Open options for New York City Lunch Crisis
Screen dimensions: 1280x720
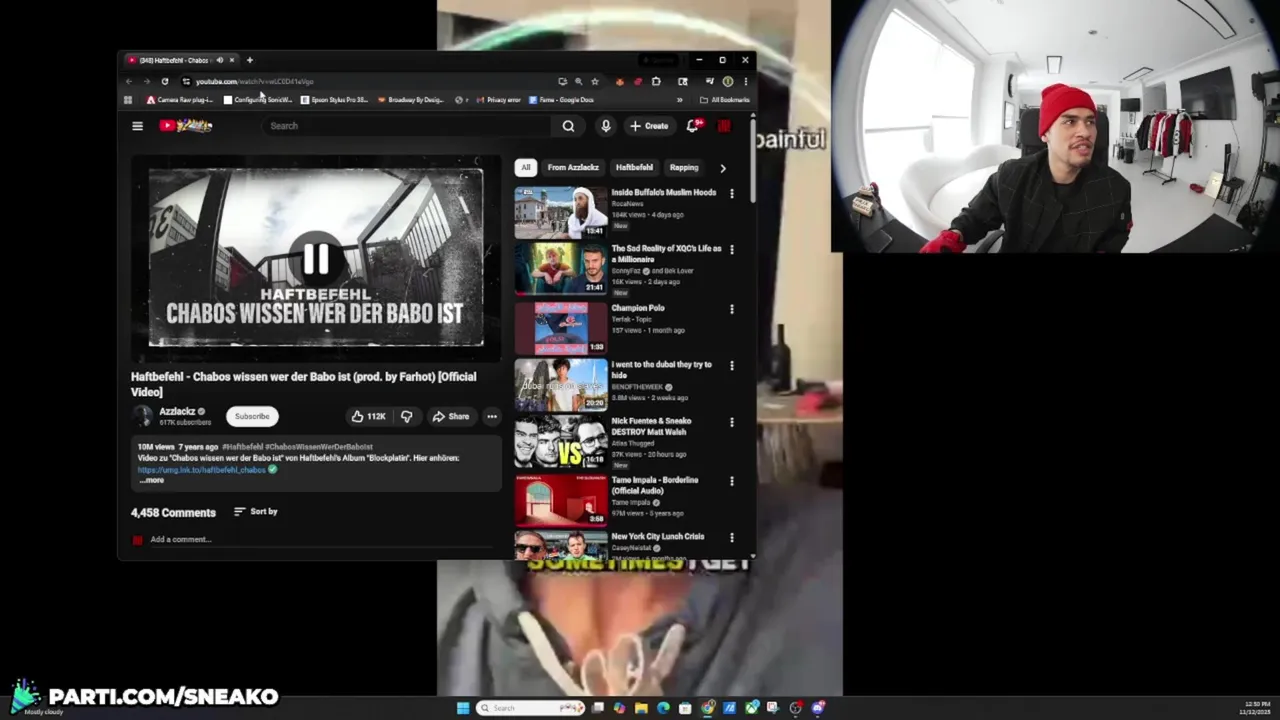pos(731,538)
